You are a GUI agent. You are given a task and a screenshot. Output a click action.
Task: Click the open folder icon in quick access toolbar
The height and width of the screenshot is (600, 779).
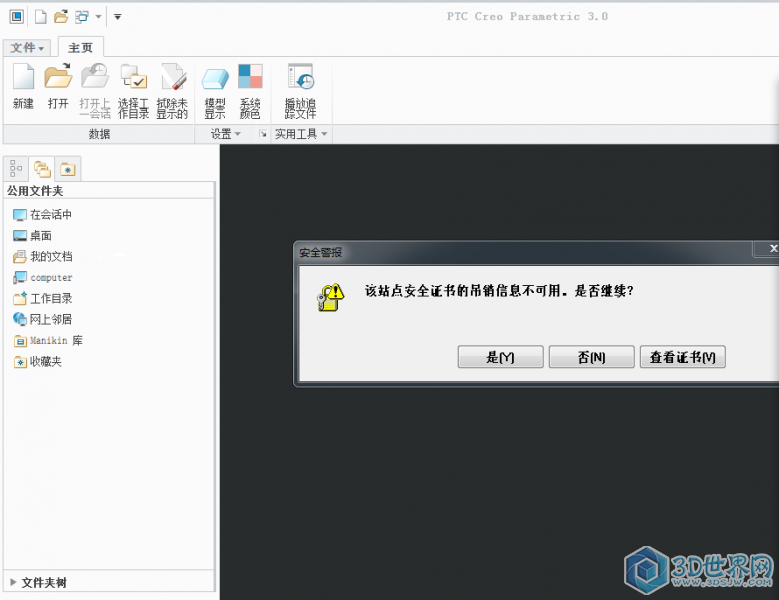[61, 17]
